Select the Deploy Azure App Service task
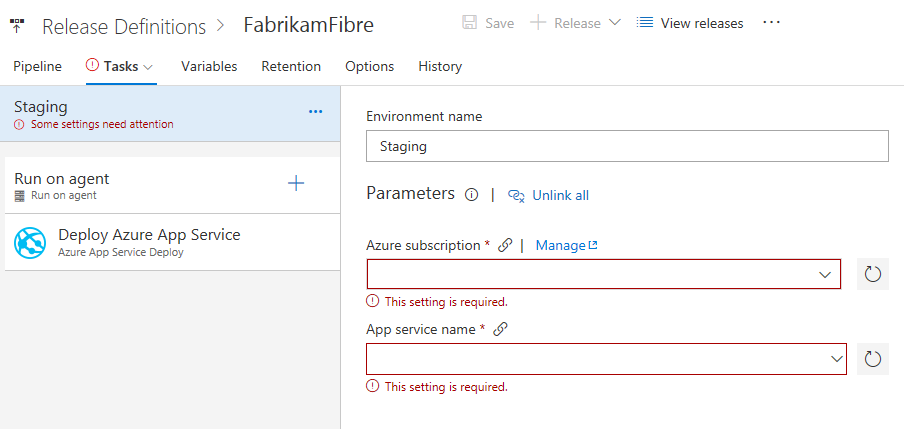This screenshot has width=904, height=429. point(172,242)
